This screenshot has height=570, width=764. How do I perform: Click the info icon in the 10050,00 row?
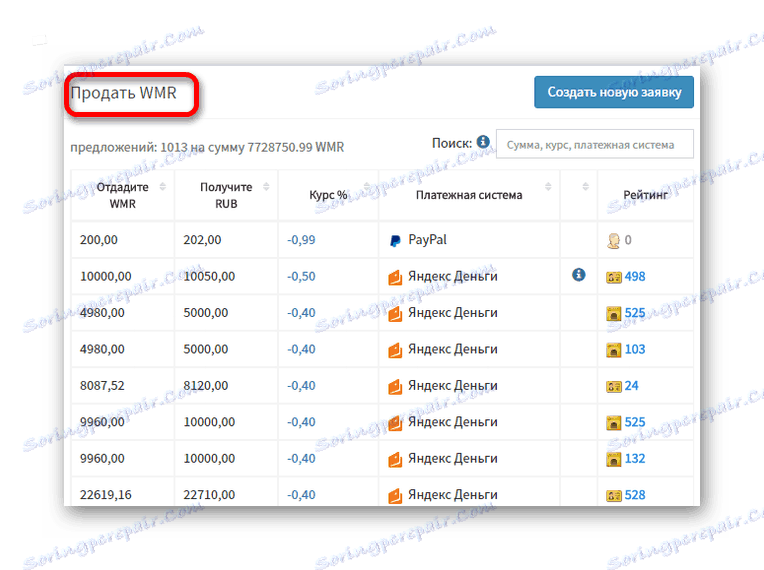tap(578, 275)
